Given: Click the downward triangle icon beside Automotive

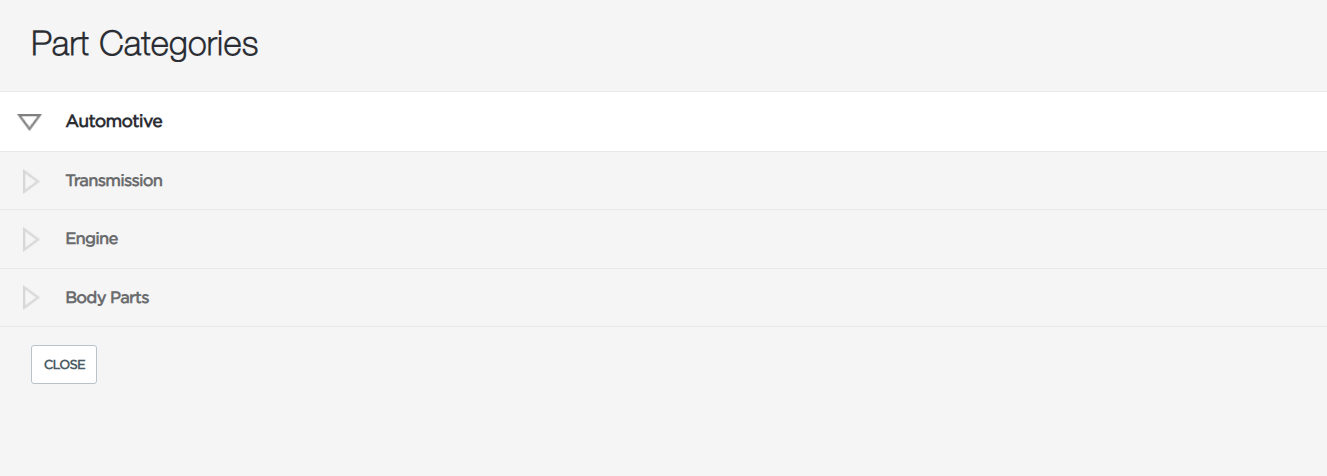Looking at the screenshot, I should [30, 122].
